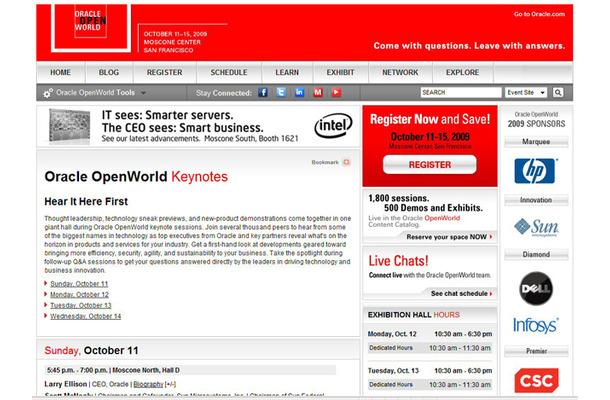Viewport: 610px width, 400px height.
Task: Open the HP sponsor logo
Action: (536, 171)
